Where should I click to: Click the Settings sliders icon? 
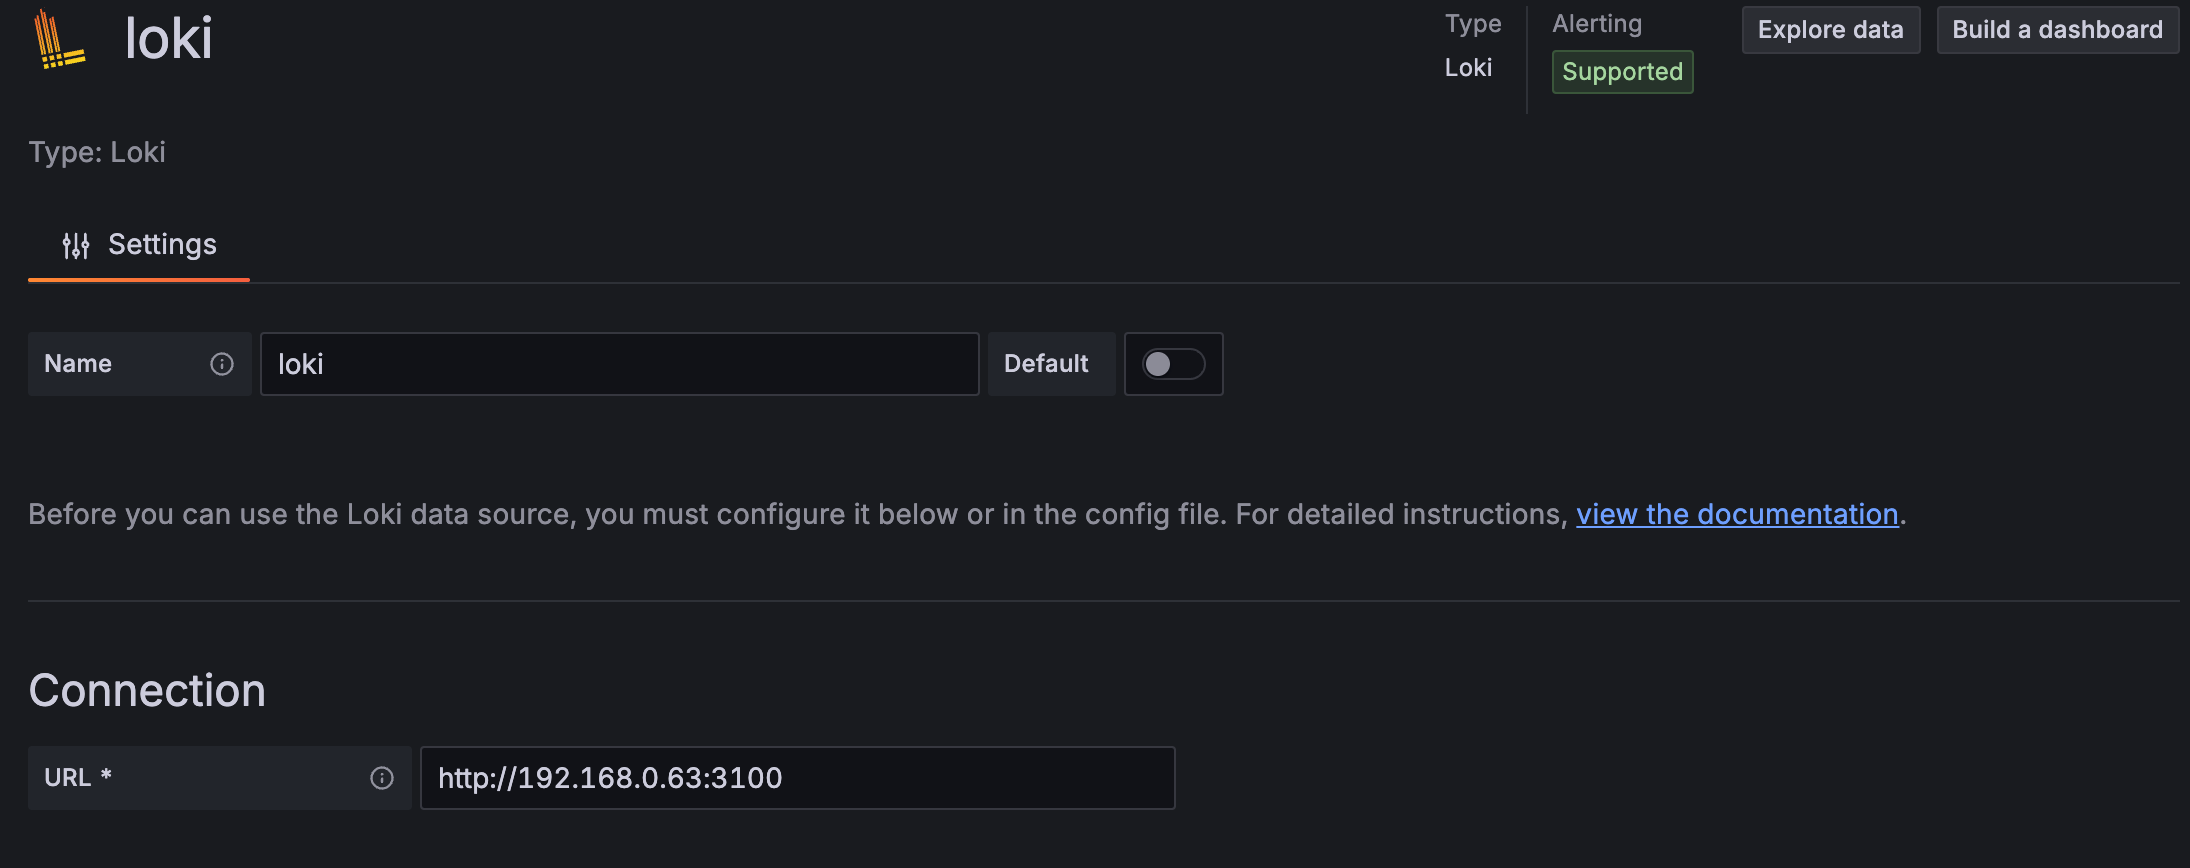[76, 245]
